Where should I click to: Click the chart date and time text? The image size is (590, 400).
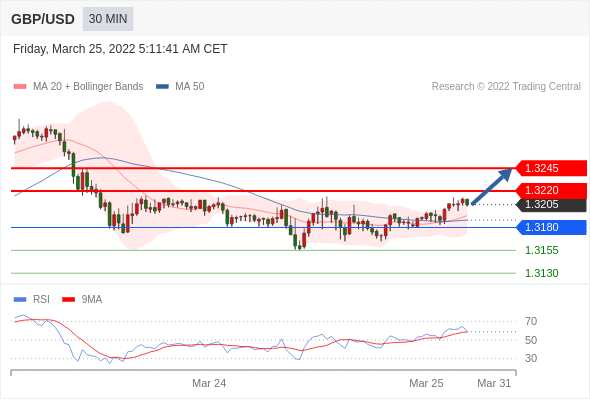click(x=120, y=49)
